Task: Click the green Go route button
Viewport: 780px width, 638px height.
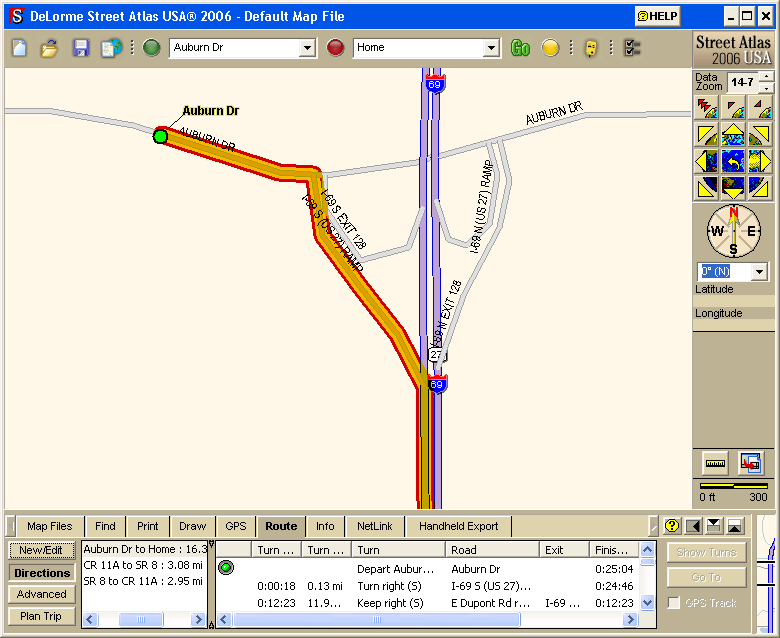Action: pyautogui.click(x=520, y=48)
